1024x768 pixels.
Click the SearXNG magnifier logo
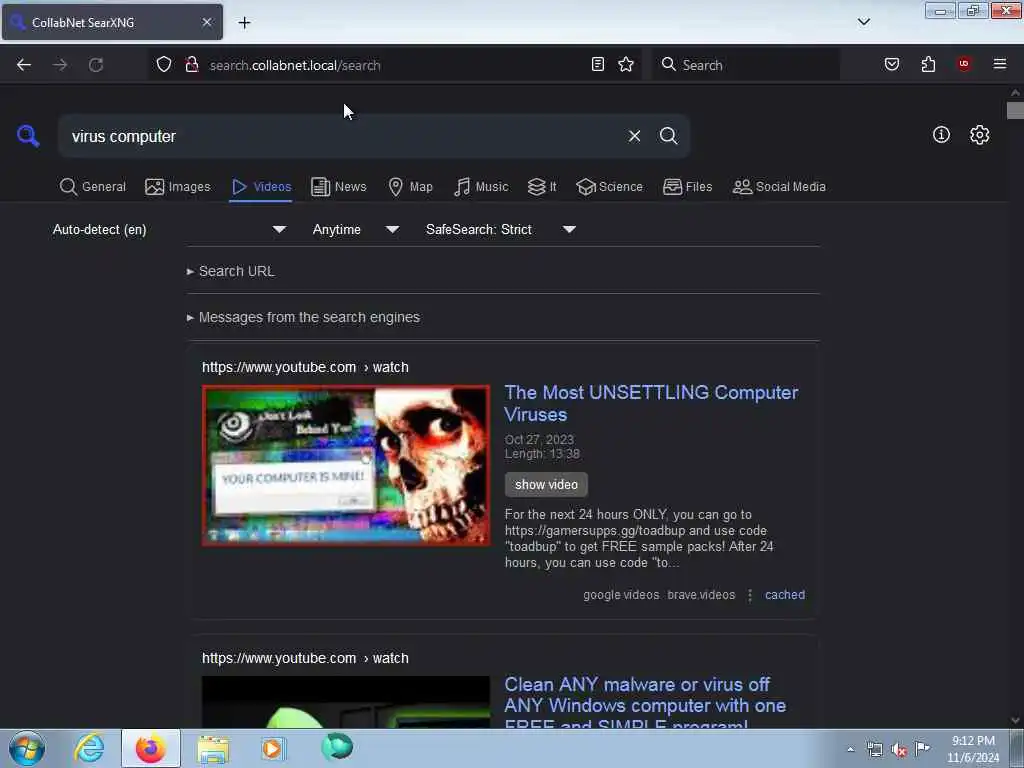point(28,136)
